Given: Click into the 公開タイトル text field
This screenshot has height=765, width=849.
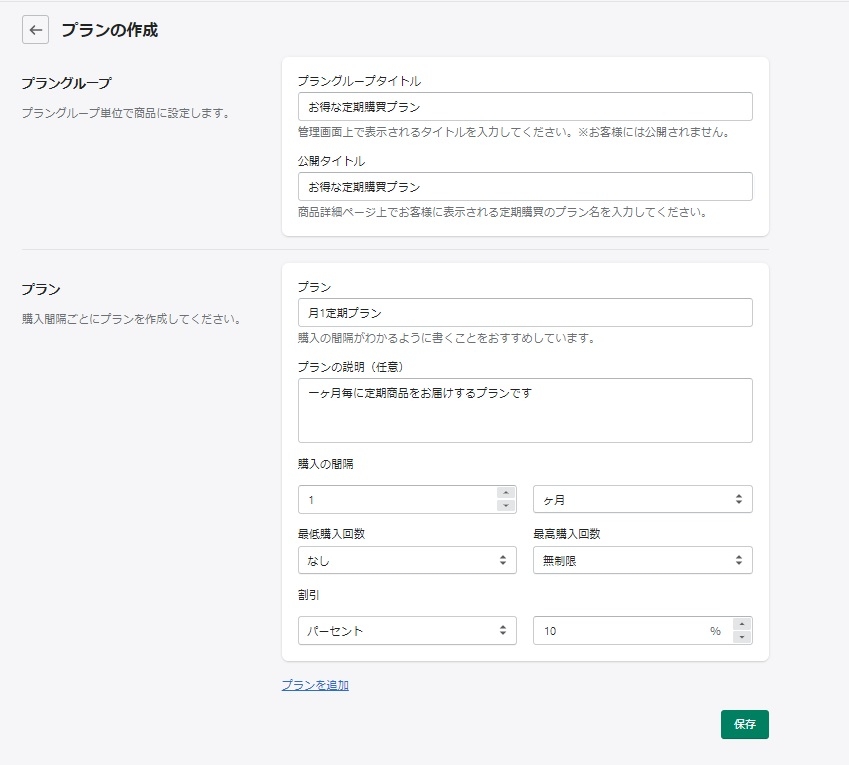Looking at the screenshot, I should pos(524,186).
